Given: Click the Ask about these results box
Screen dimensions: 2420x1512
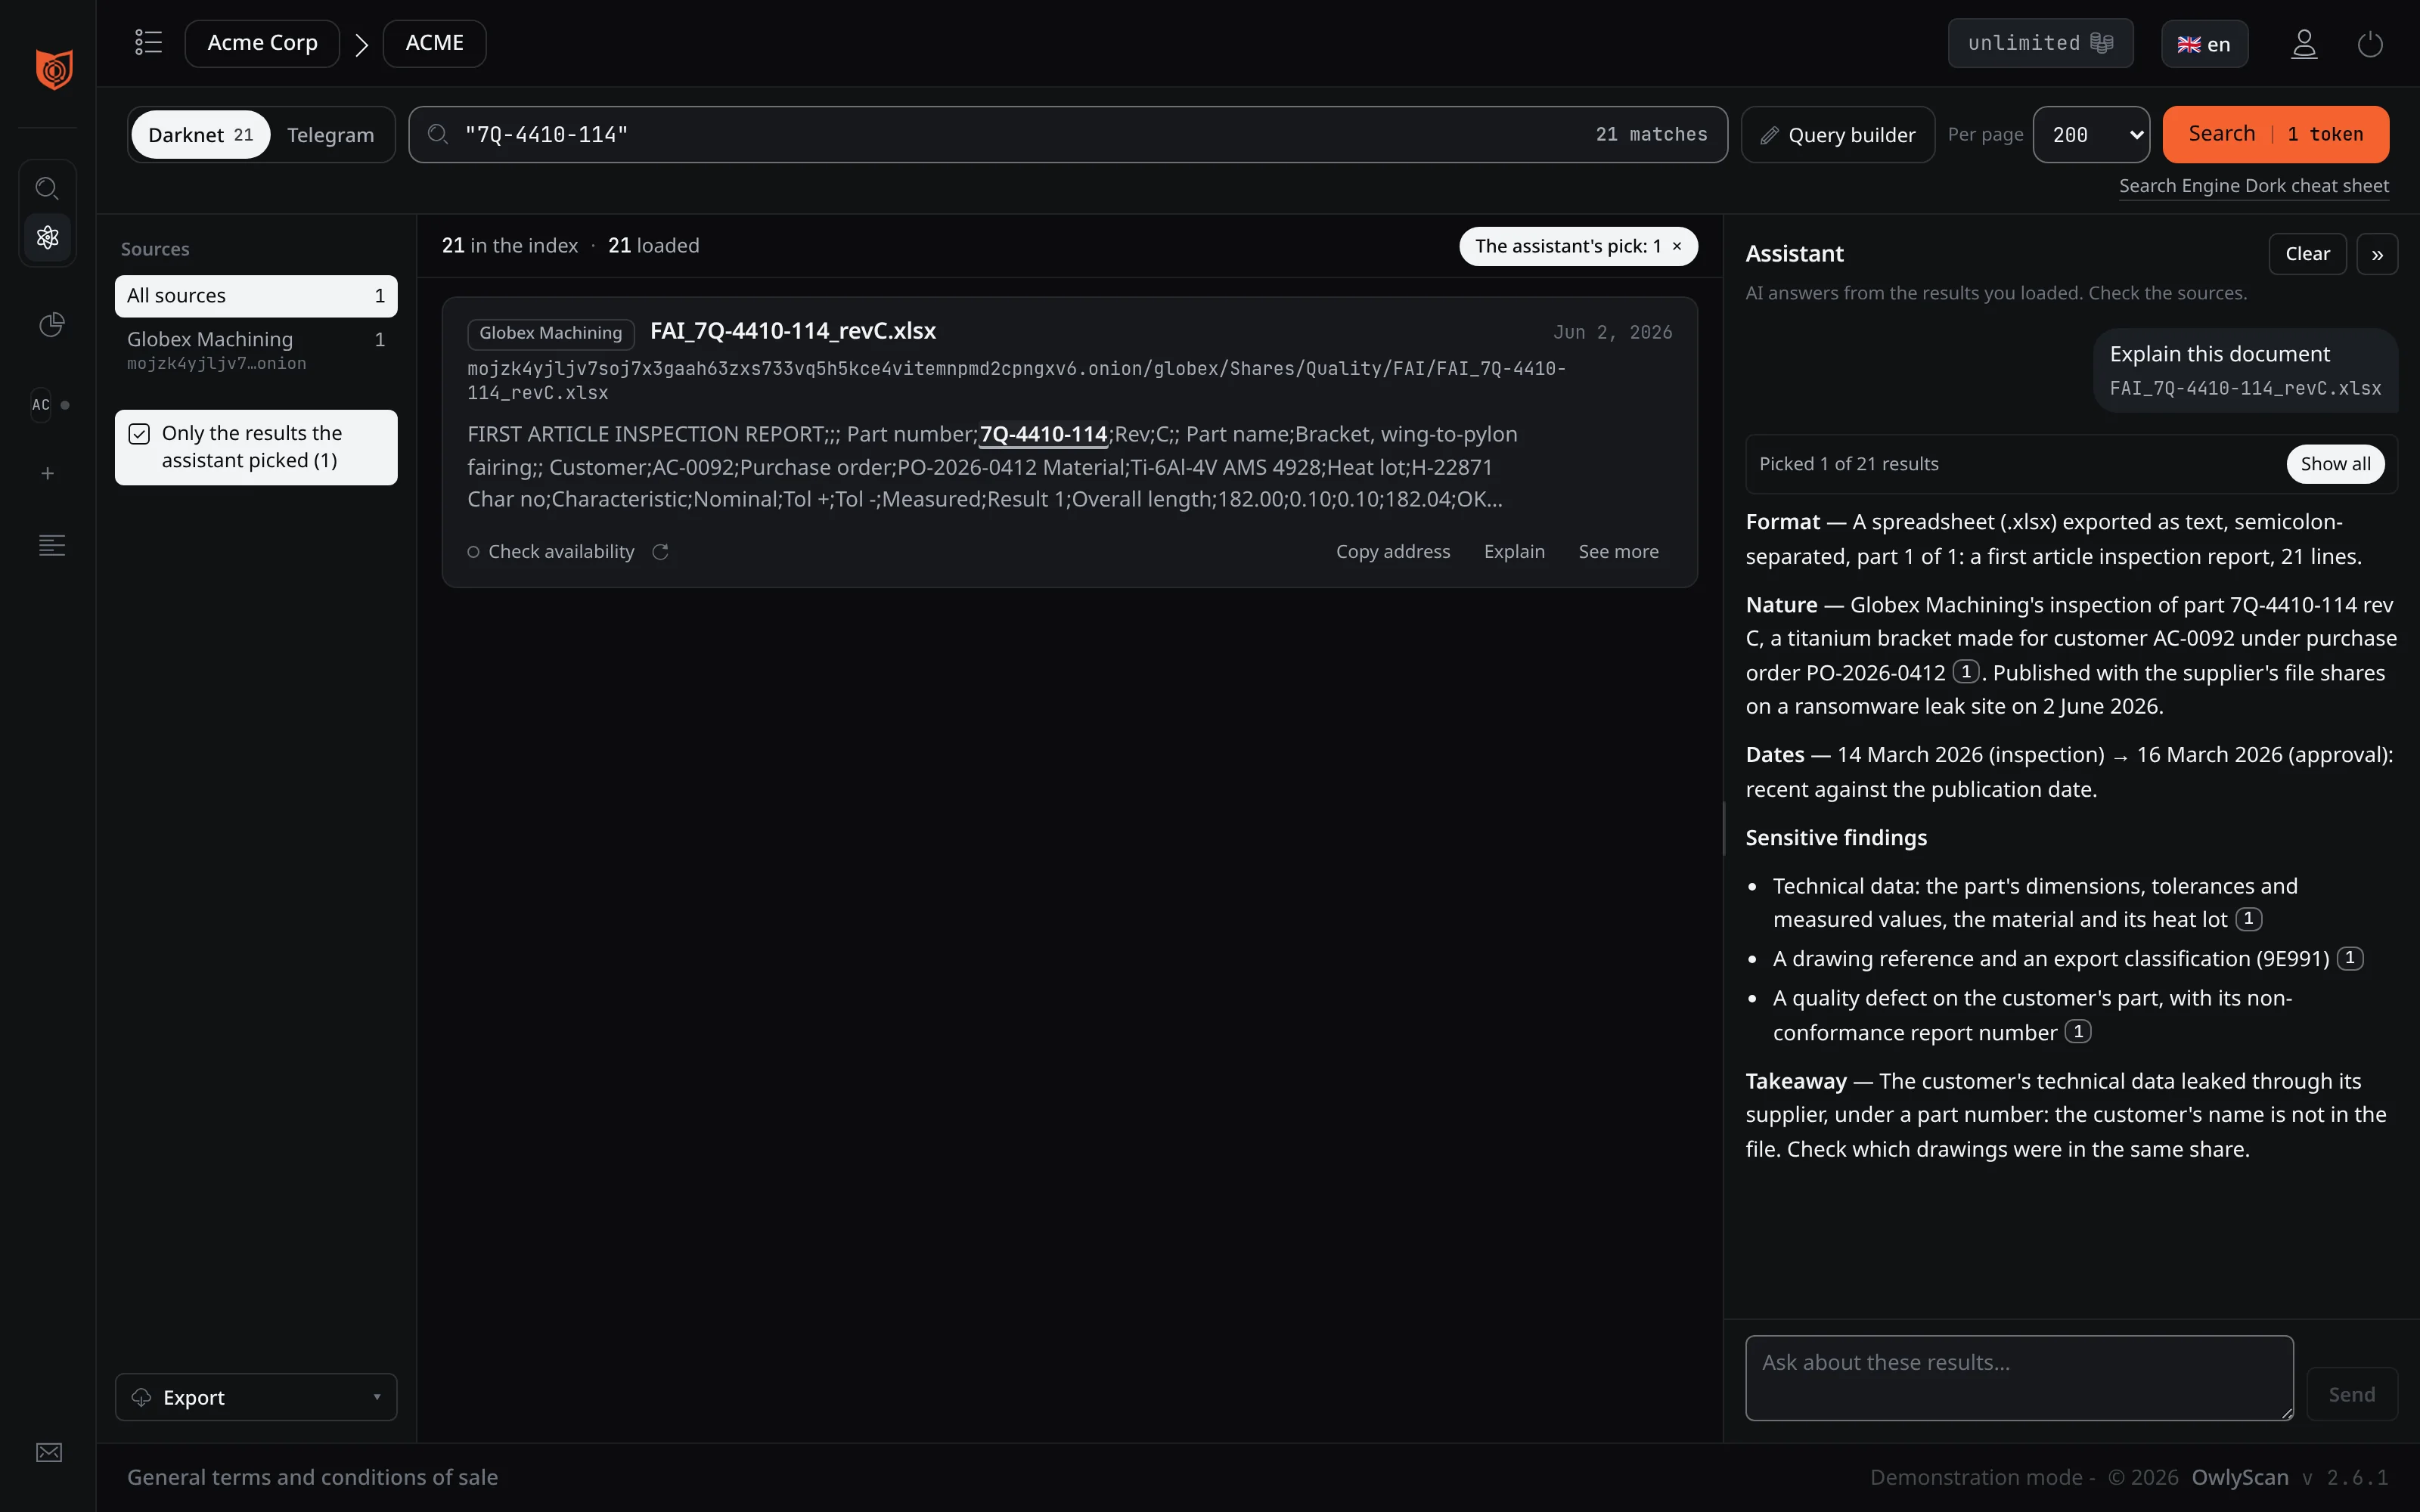Looking at the screenshot, I should (x=2019, y=1377).
